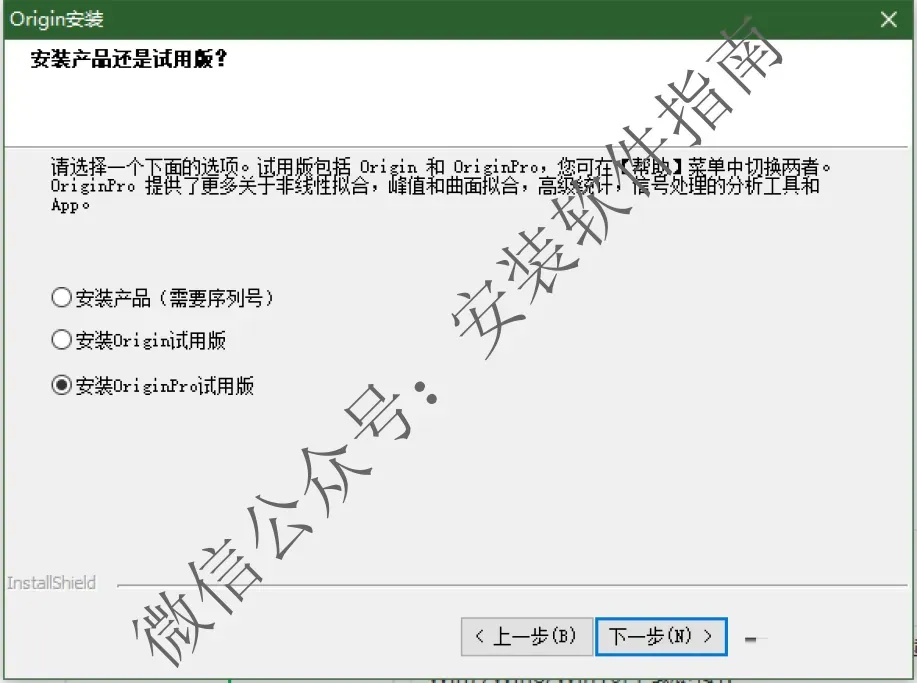The image size is (917, 683).
Task: Go back with 上一步(B) button
Action: [527, 636]
